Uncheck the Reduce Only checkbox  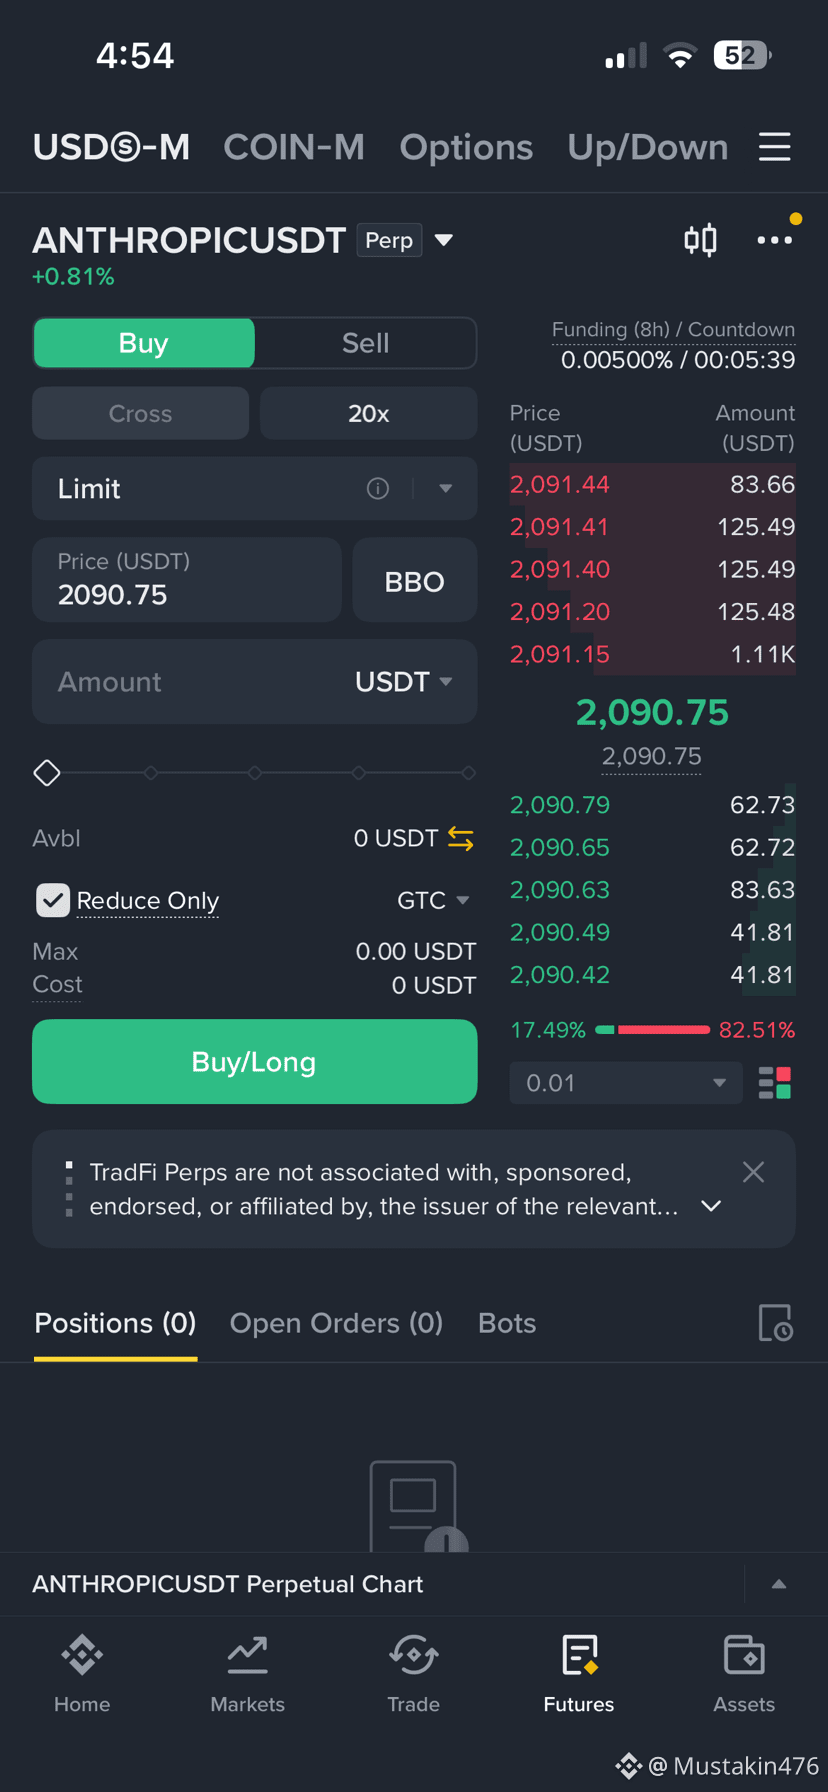[x=53, y=900]
